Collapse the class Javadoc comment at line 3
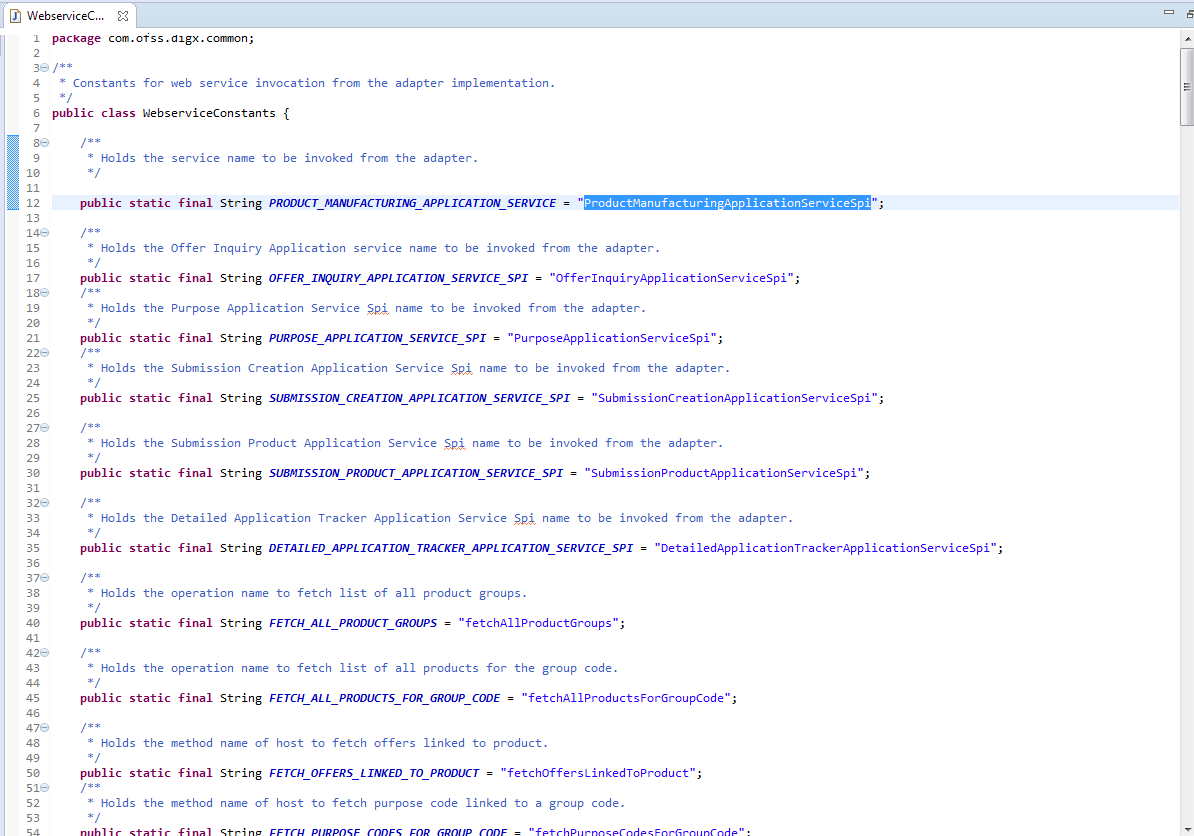The image size is (1194, 836). [x=44, y=67]
